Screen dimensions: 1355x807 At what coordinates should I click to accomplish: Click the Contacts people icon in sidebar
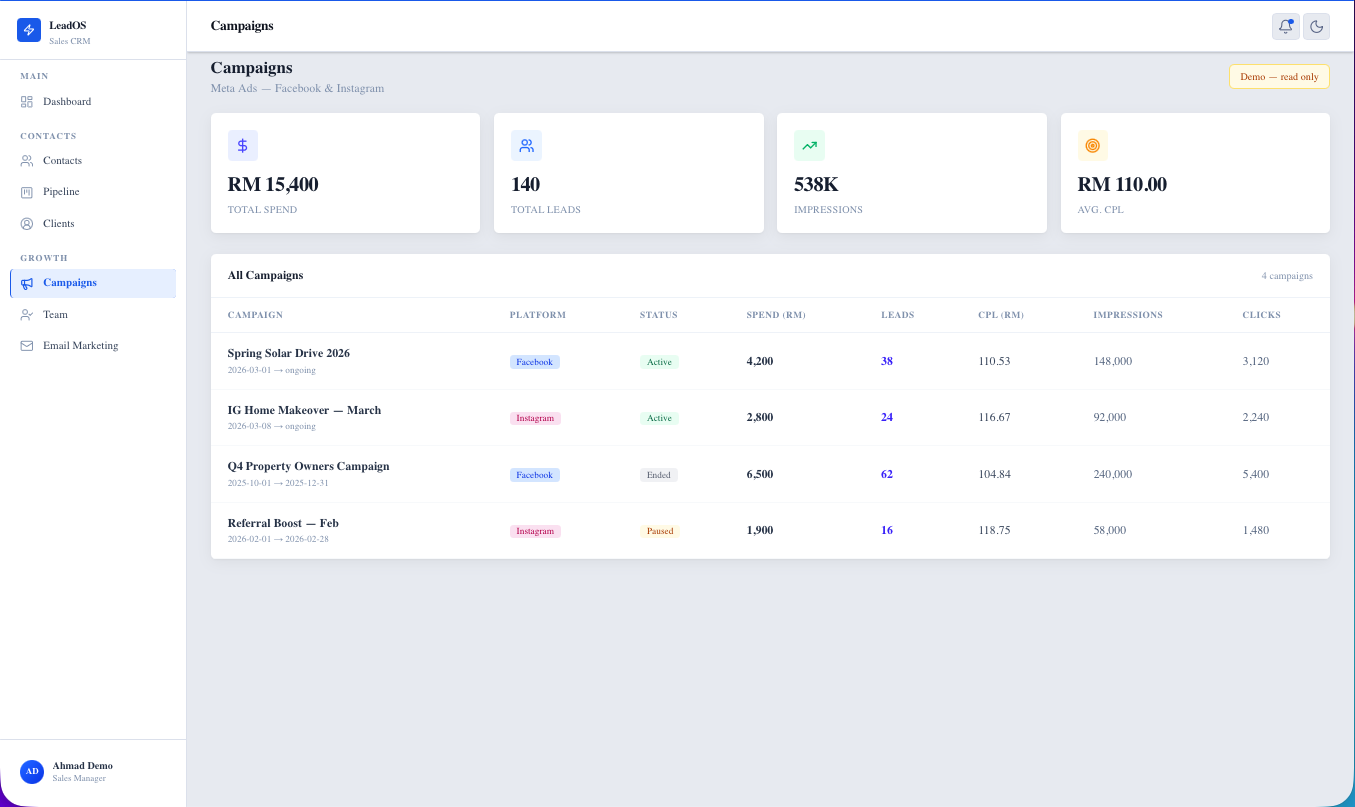tap(29, 160)
